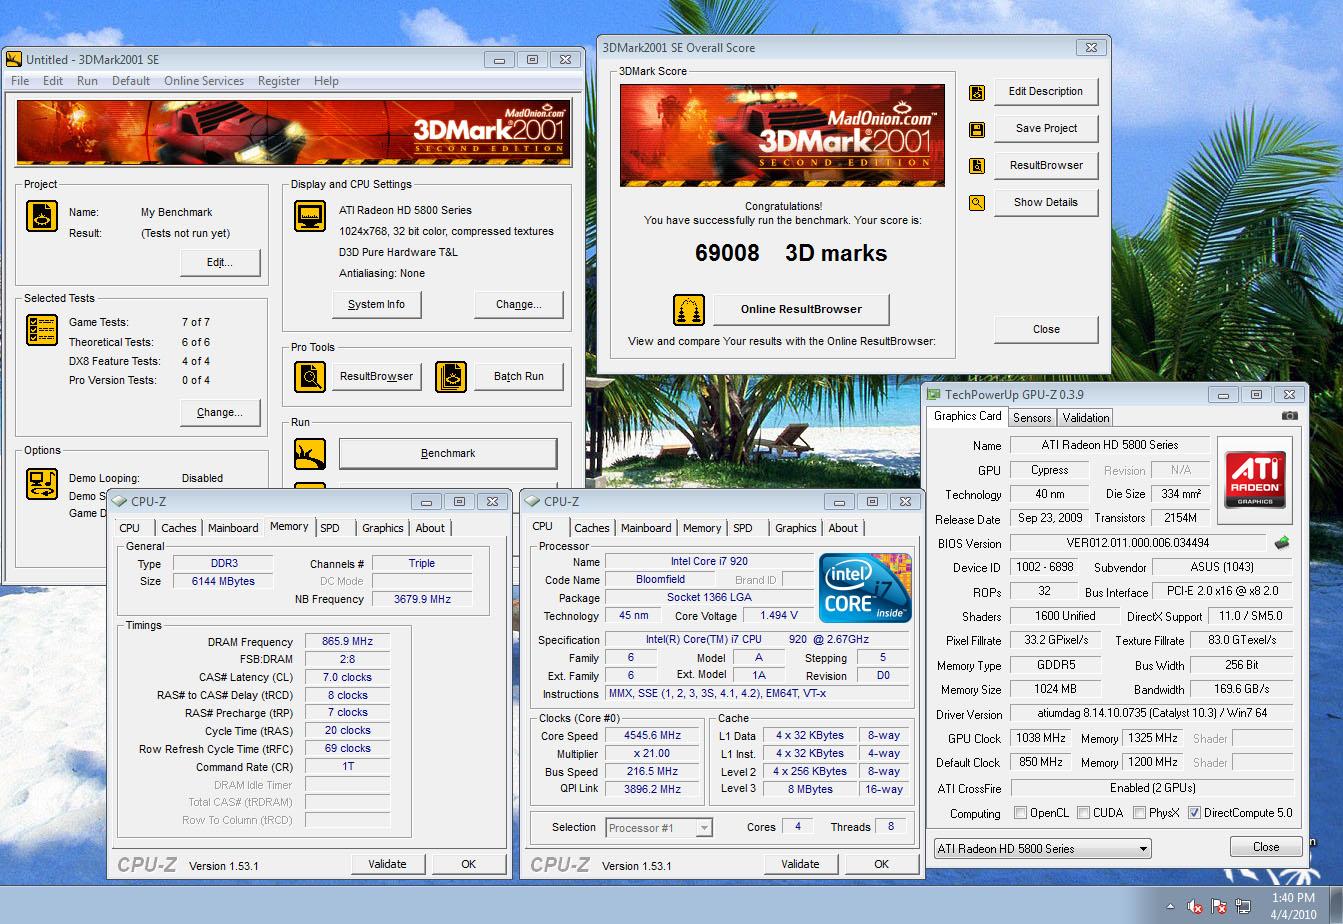The width and height of the screenshot is (1343, 924).
Task: Uncheck the DirectCompute 5.0 checkbox
Action: [1194, 813]
